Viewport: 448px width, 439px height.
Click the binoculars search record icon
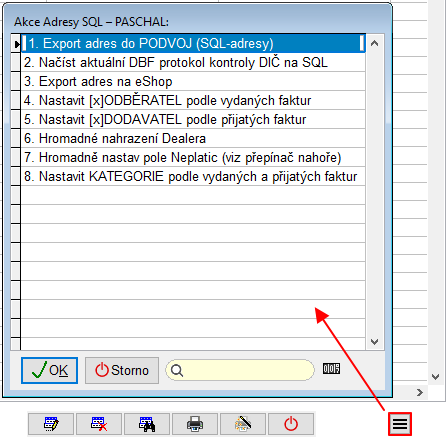tap(147, 424)
